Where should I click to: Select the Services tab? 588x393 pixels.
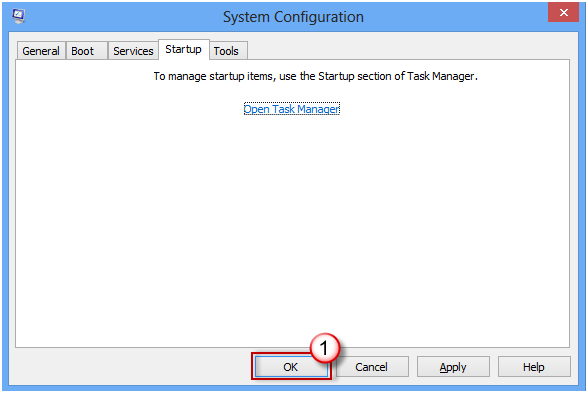coord(133,51)
